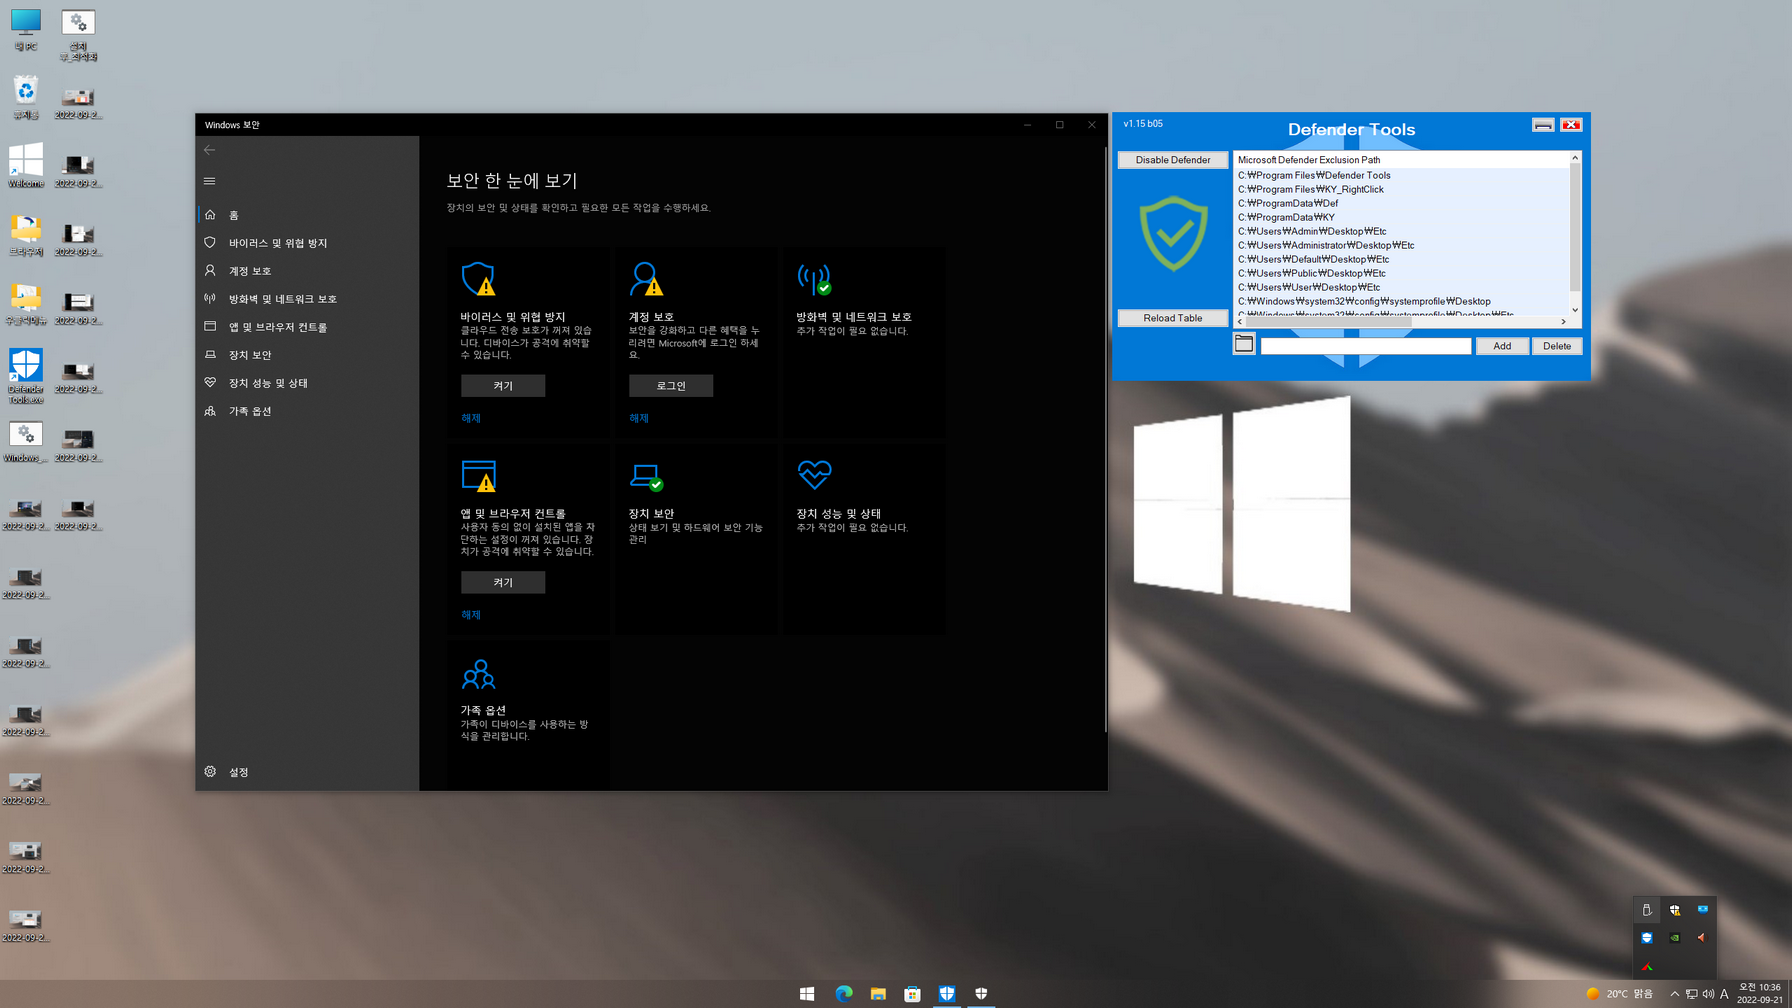Select C:\Program Files\KY_RightClick exclusion row
The width and height of the screenshot is (1792, 1008).
point(1402,189)
